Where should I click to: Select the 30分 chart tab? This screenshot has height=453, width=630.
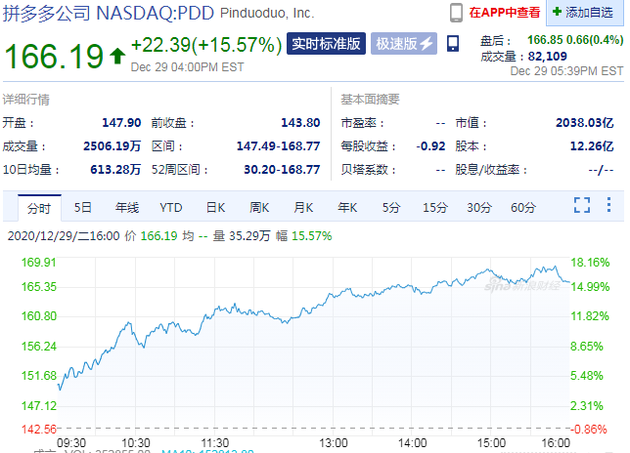[479, 207]
